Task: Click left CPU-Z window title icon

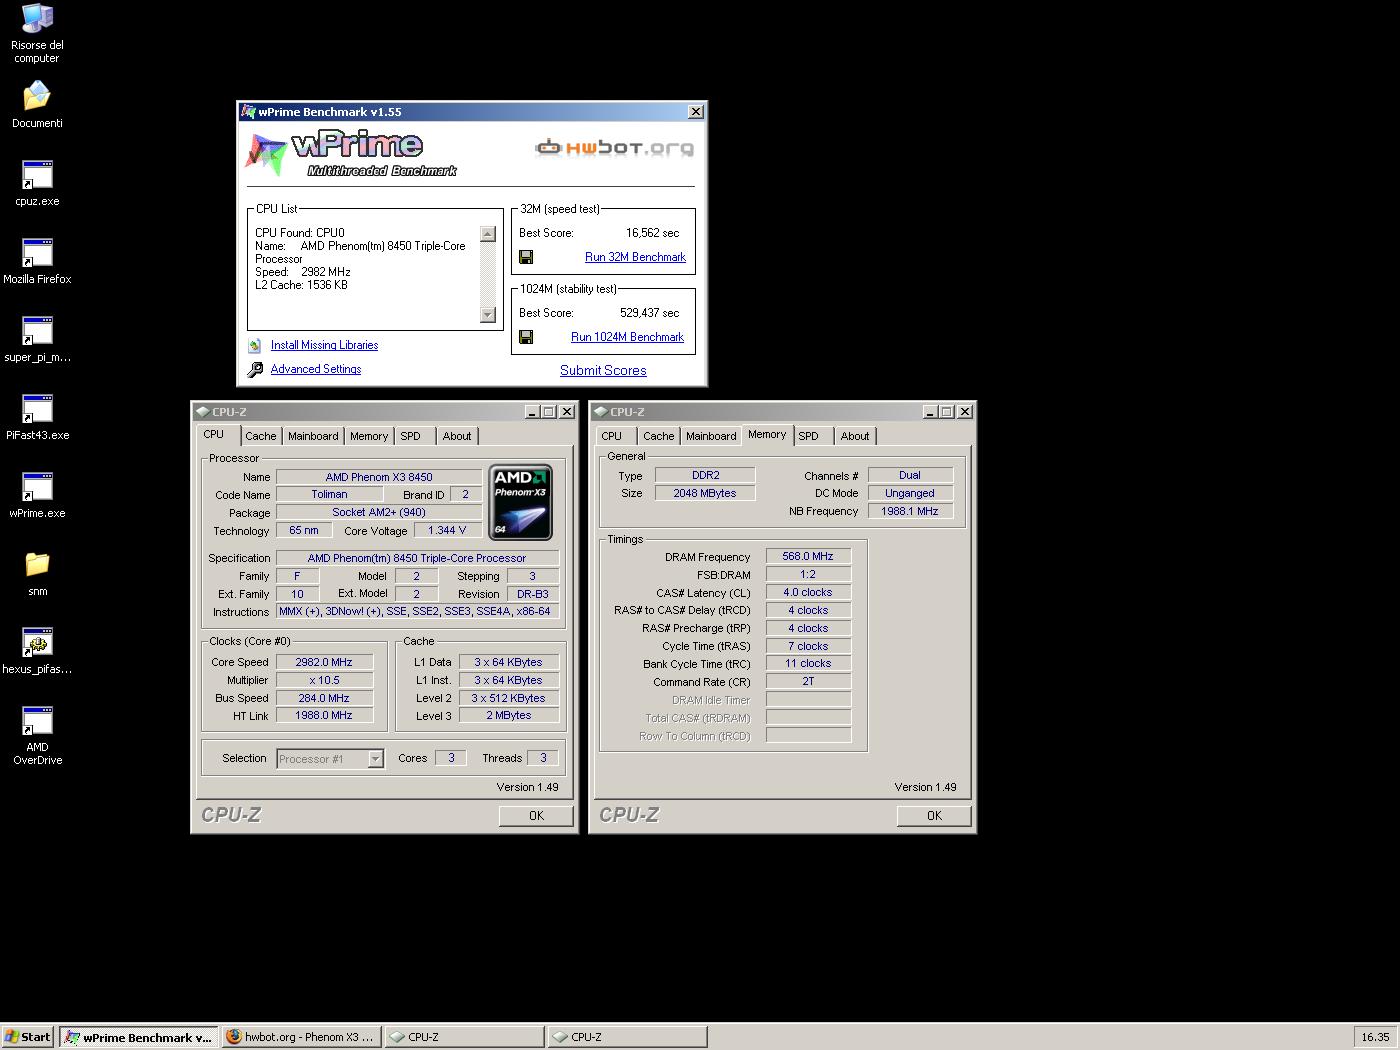Action: [202, 412]
